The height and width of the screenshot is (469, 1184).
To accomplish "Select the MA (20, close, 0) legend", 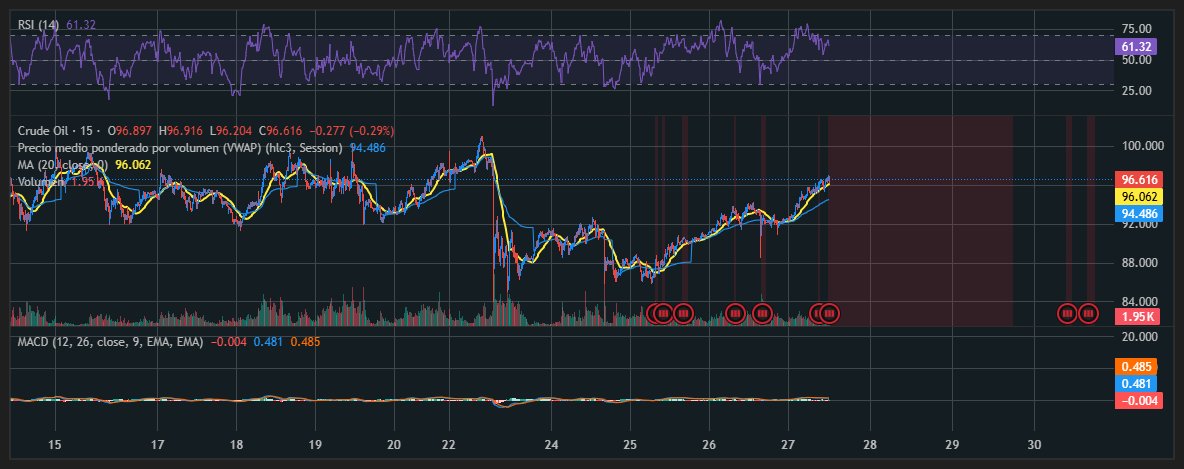I will click(x=63, y=164).
